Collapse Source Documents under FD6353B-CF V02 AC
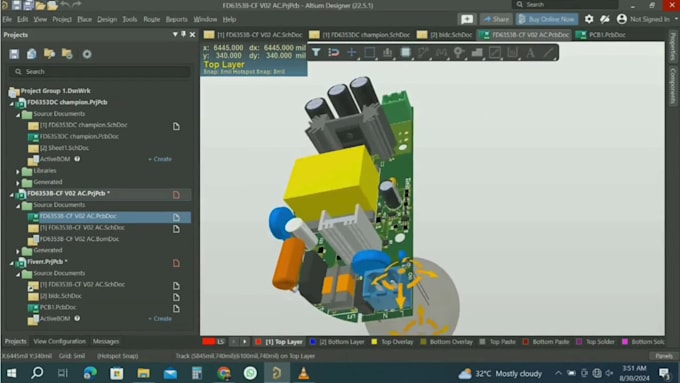Screen dimensions: 680x383 (18, 206)
